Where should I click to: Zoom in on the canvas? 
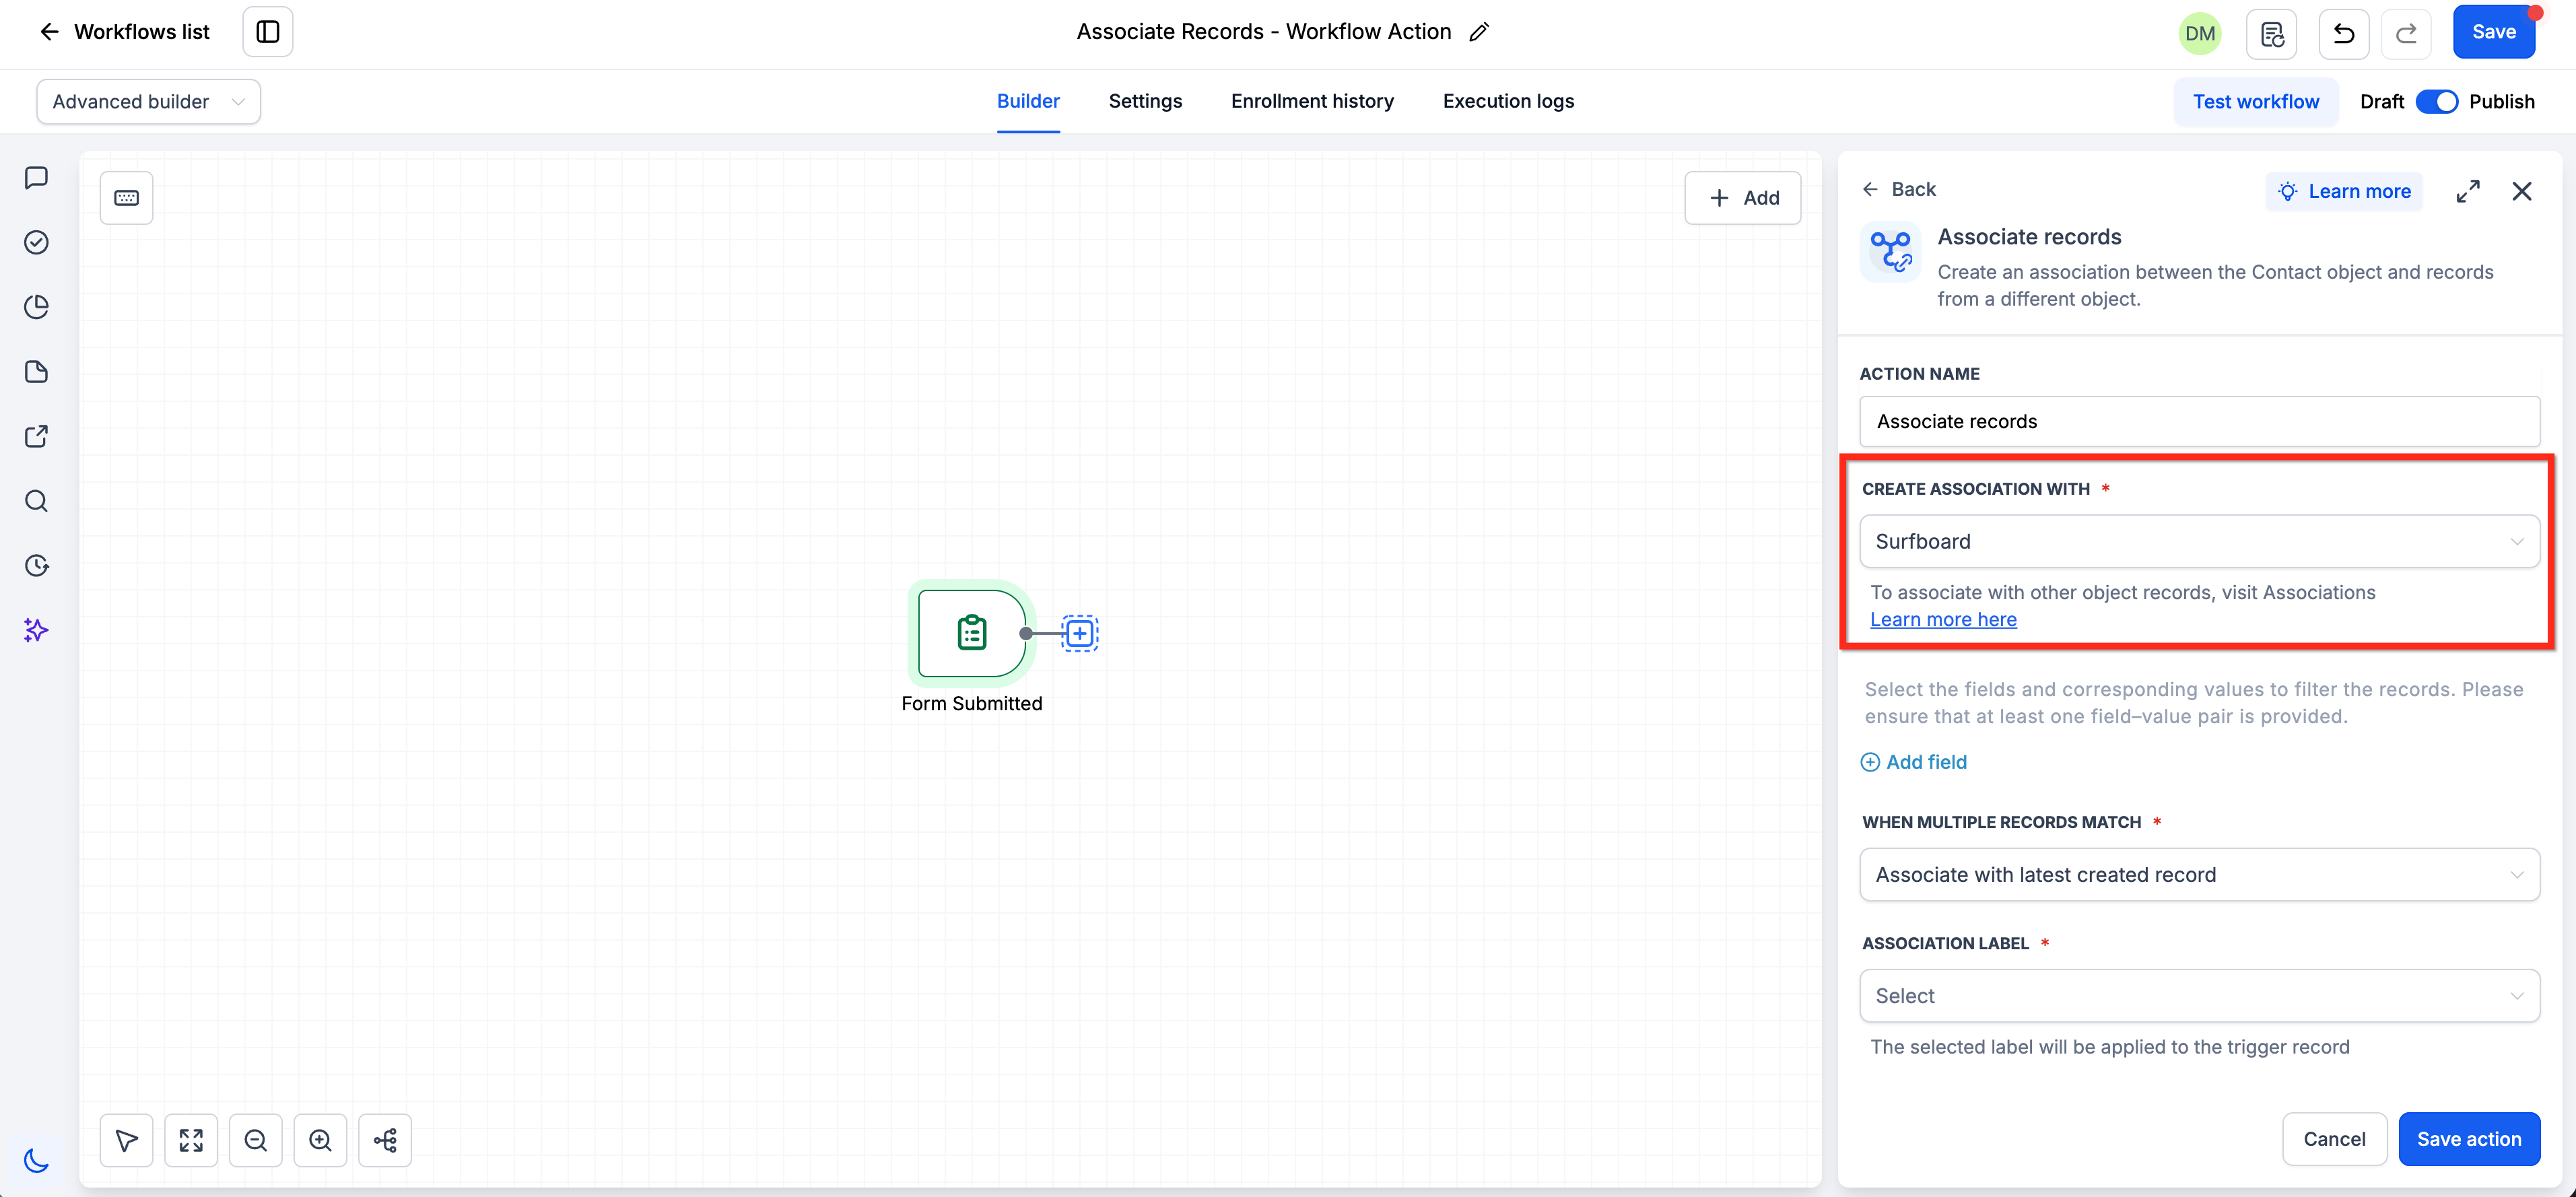(x=320, y=1140)
